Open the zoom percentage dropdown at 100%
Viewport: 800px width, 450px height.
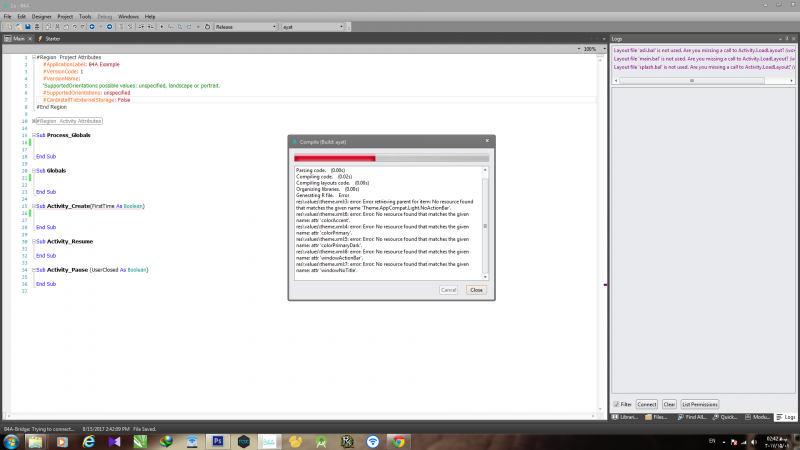click(x=590, y=48)
